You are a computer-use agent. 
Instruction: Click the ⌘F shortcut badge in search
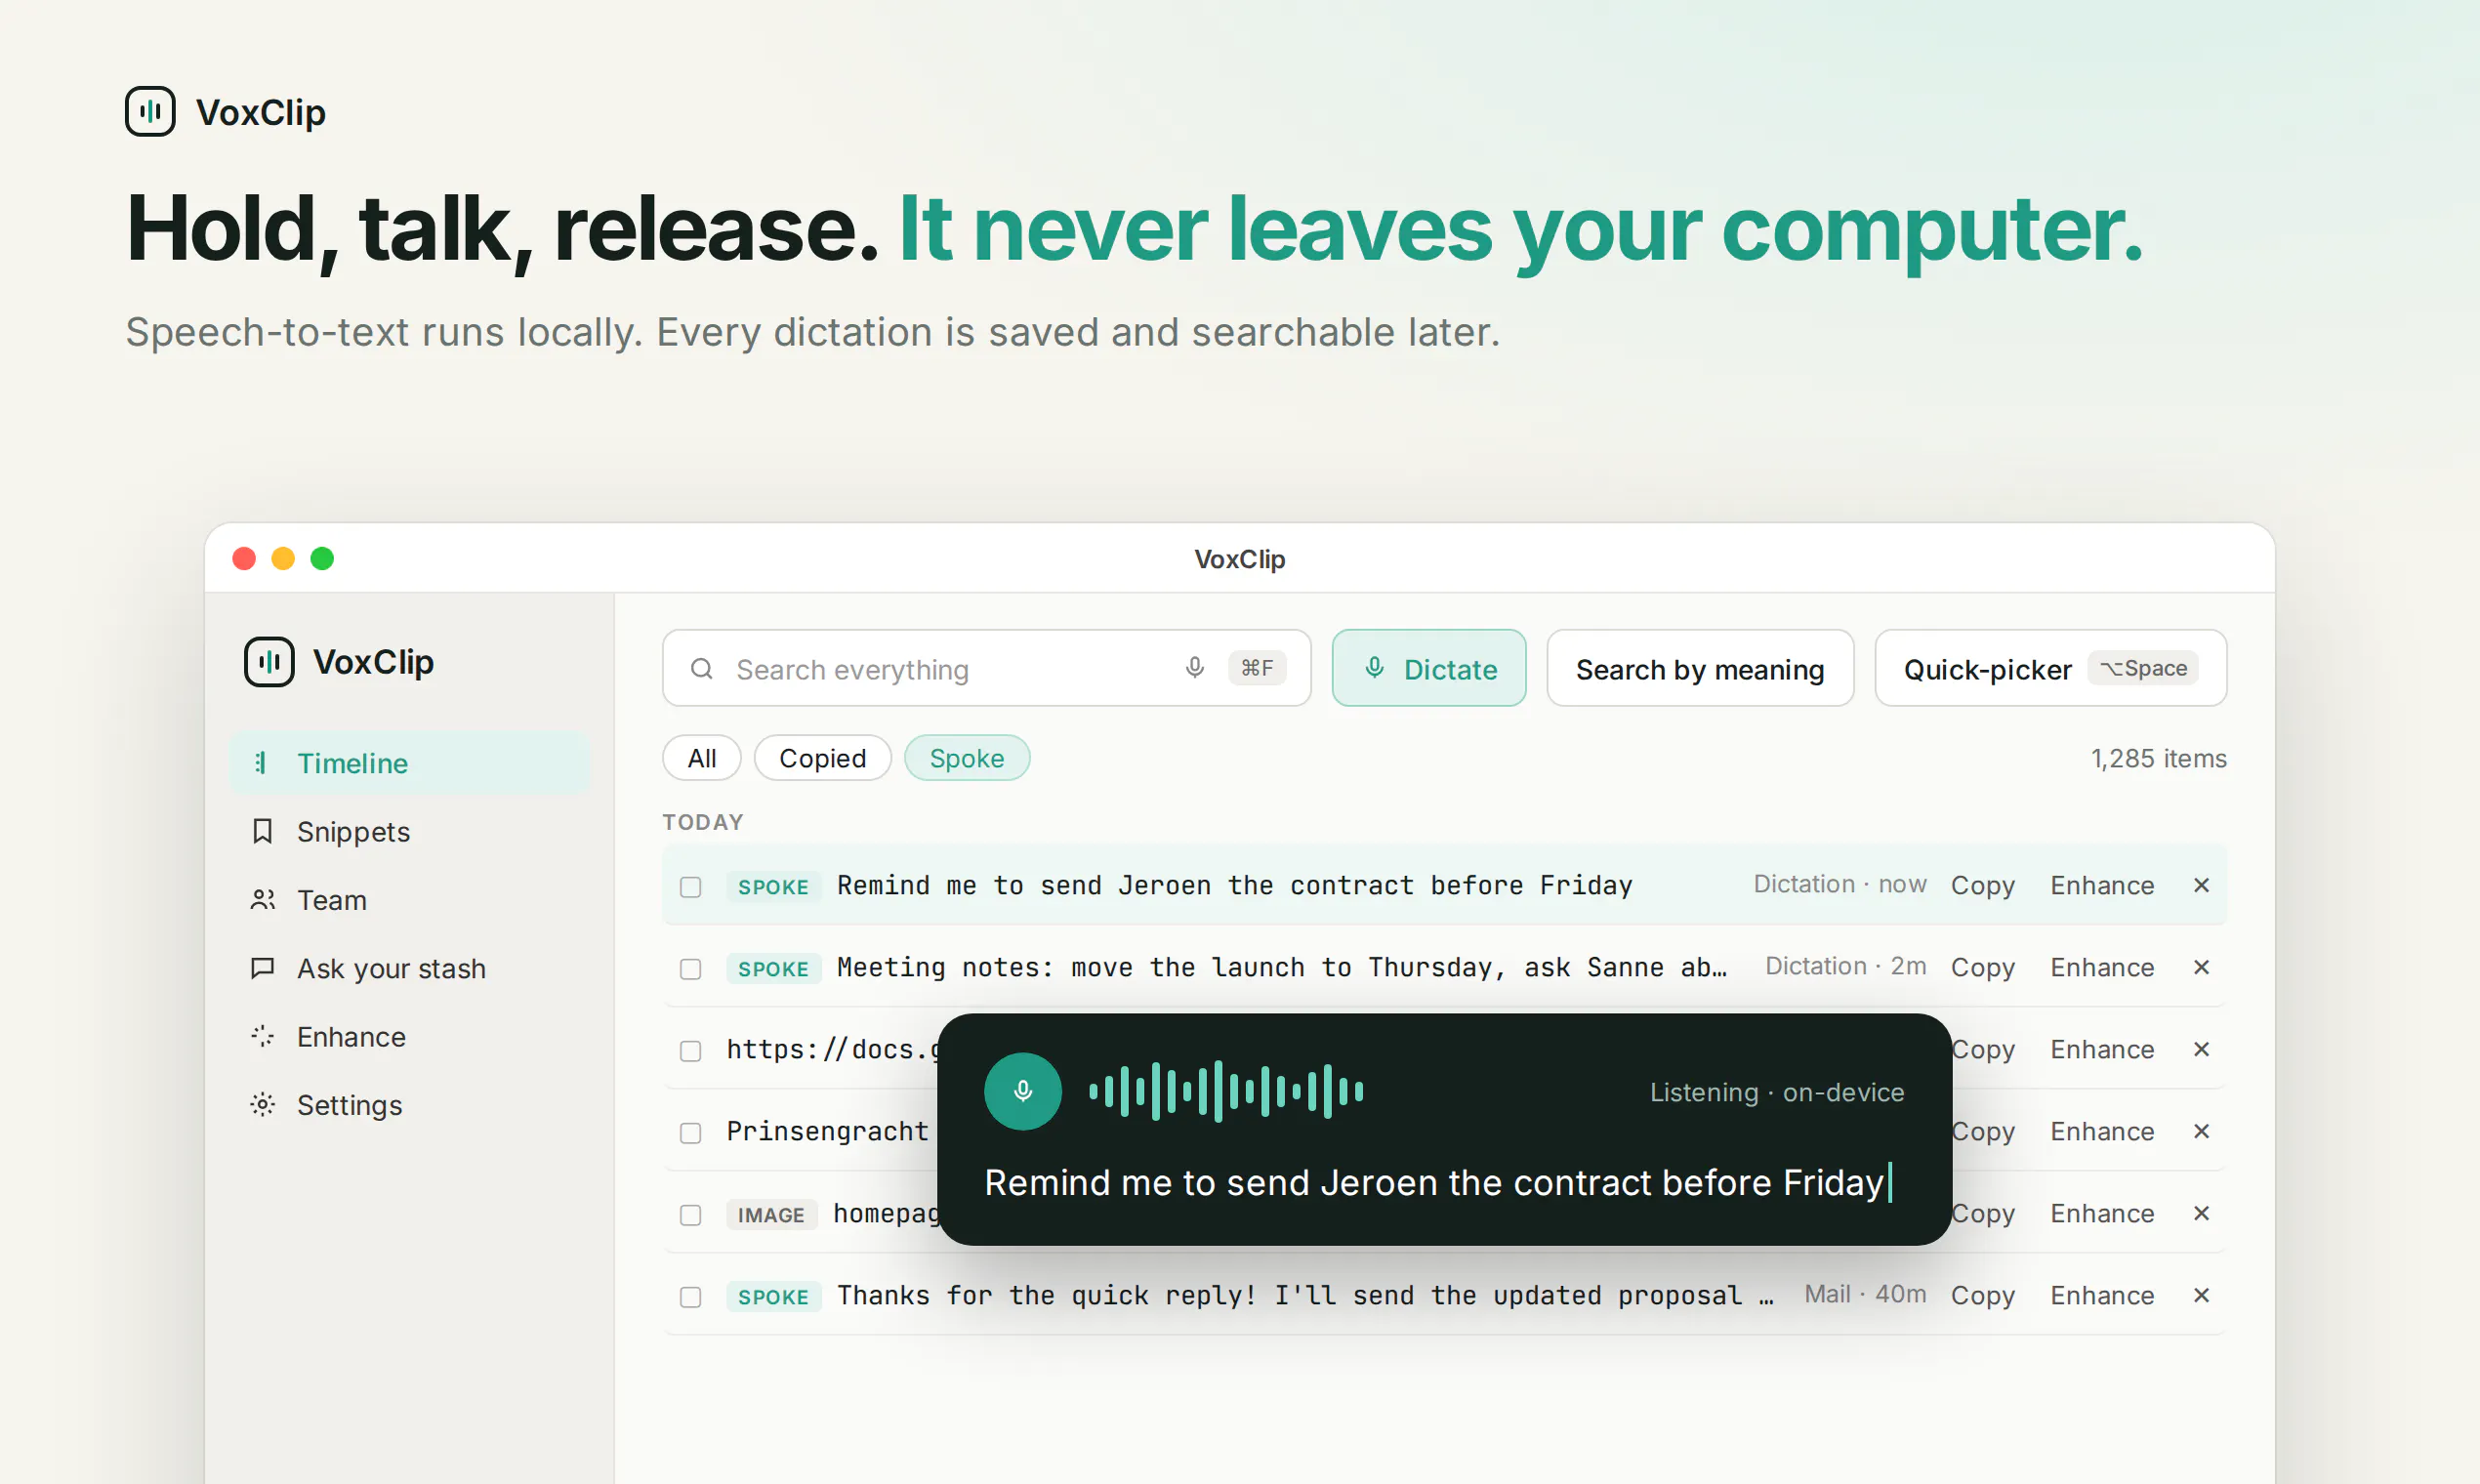tap(1257, 667)
